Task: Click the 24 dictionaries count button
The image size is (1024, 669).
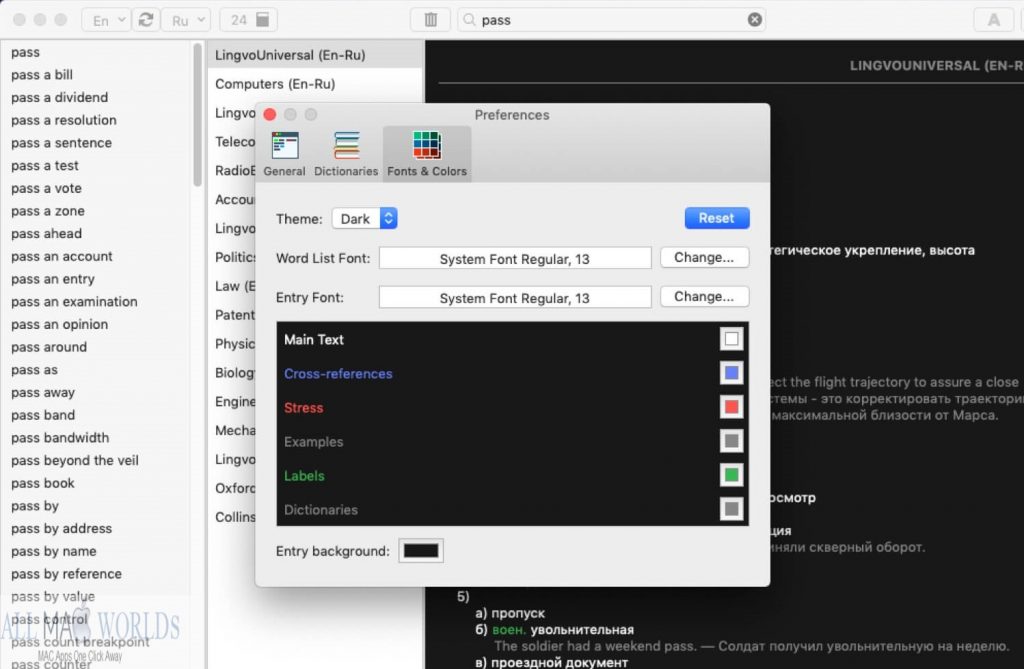Action: [x=249, y=20]
